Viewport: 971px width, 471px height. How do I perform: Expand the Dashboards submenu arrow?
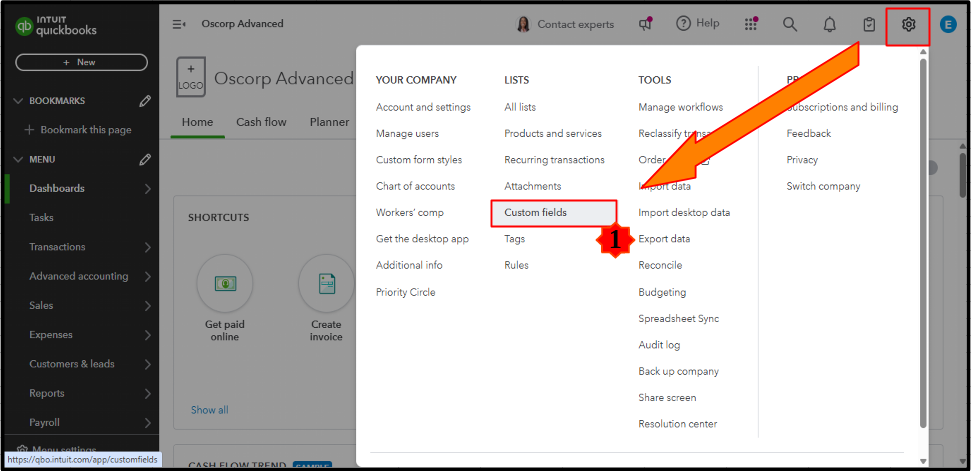point(147,189)
